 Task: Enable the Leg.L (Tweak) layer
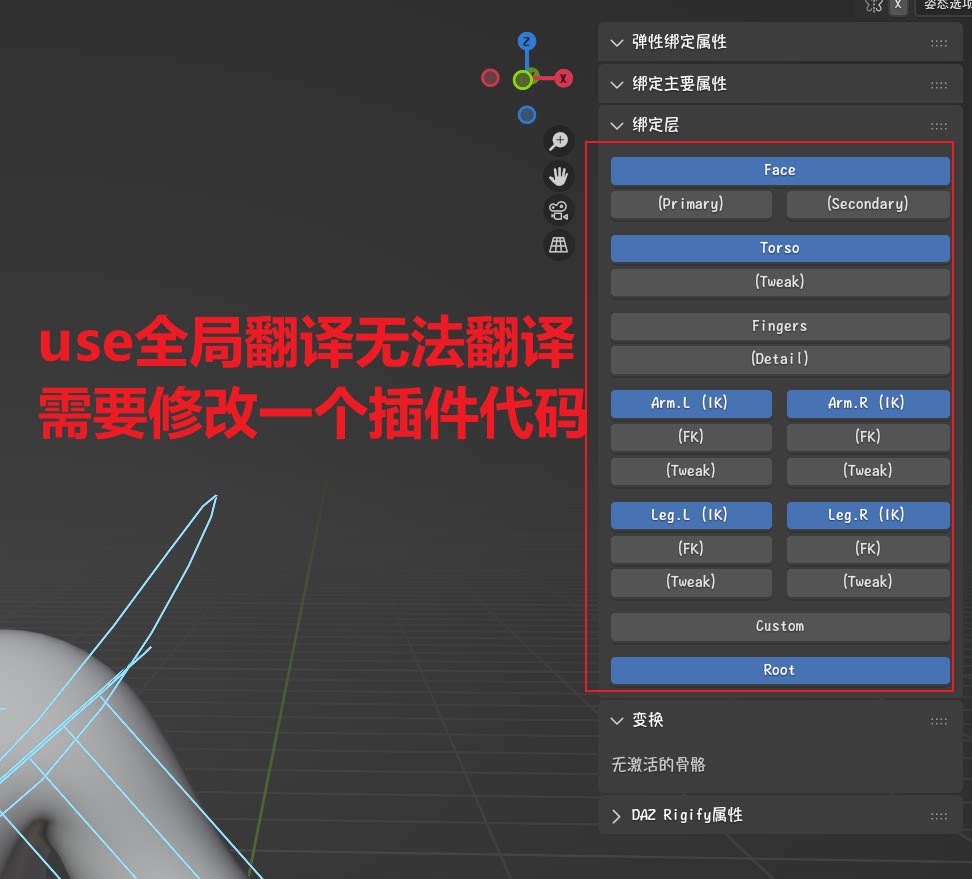click(x=691, y=583)
